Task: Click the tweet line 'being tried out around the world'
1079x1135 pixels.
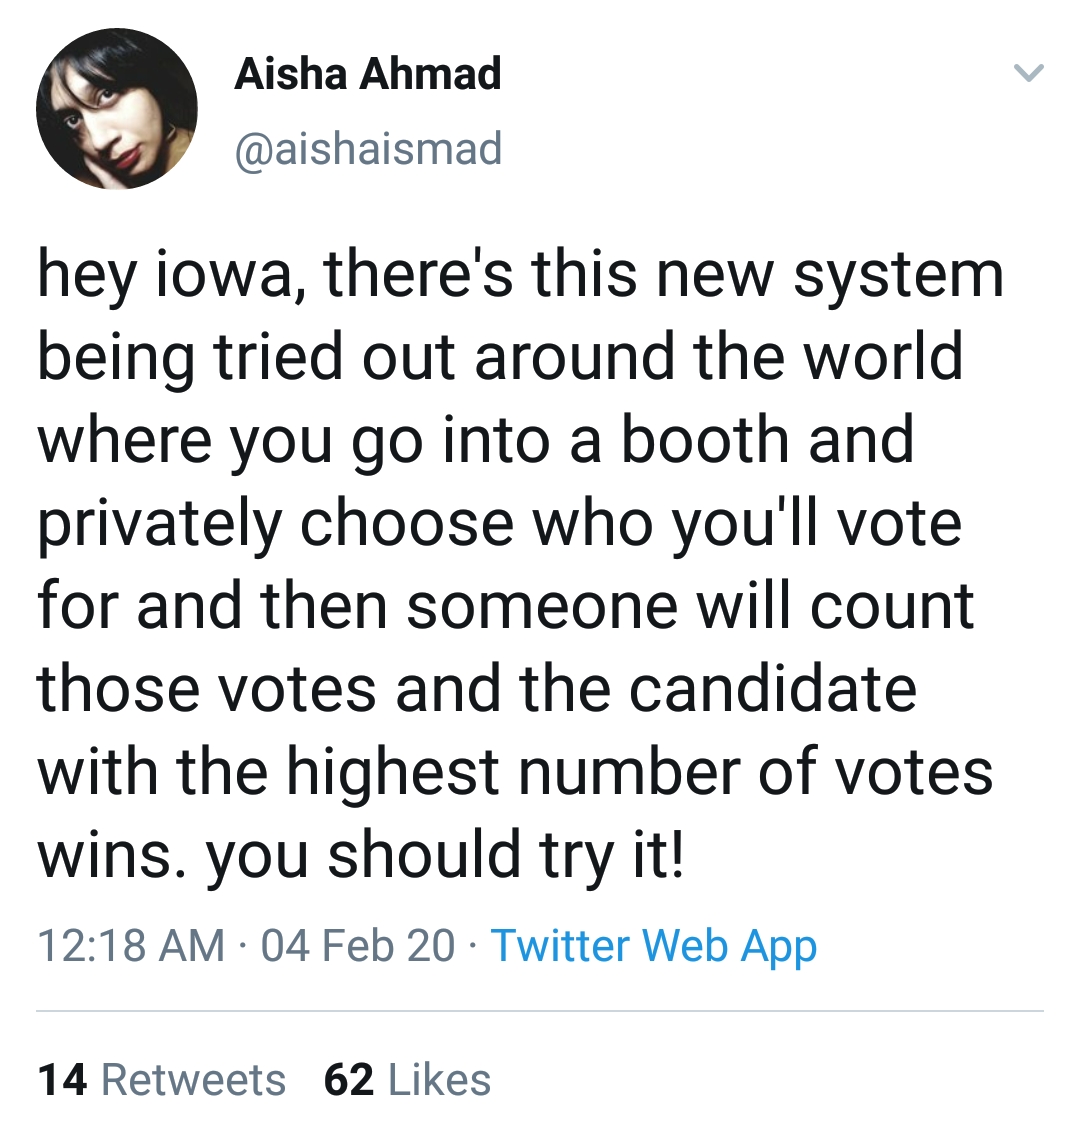Action: pyautogui.click(x=500, y=358)
